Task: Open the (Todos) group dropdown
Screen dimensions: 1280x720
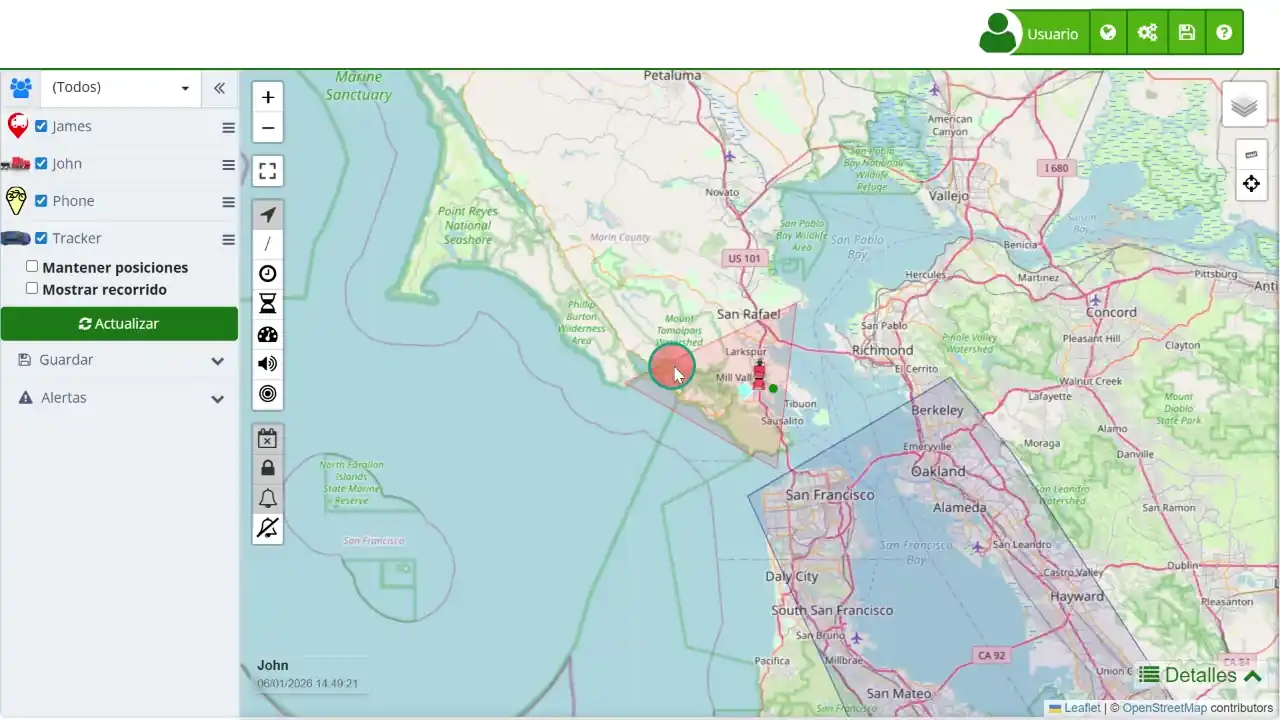Action: pos(118,88)
